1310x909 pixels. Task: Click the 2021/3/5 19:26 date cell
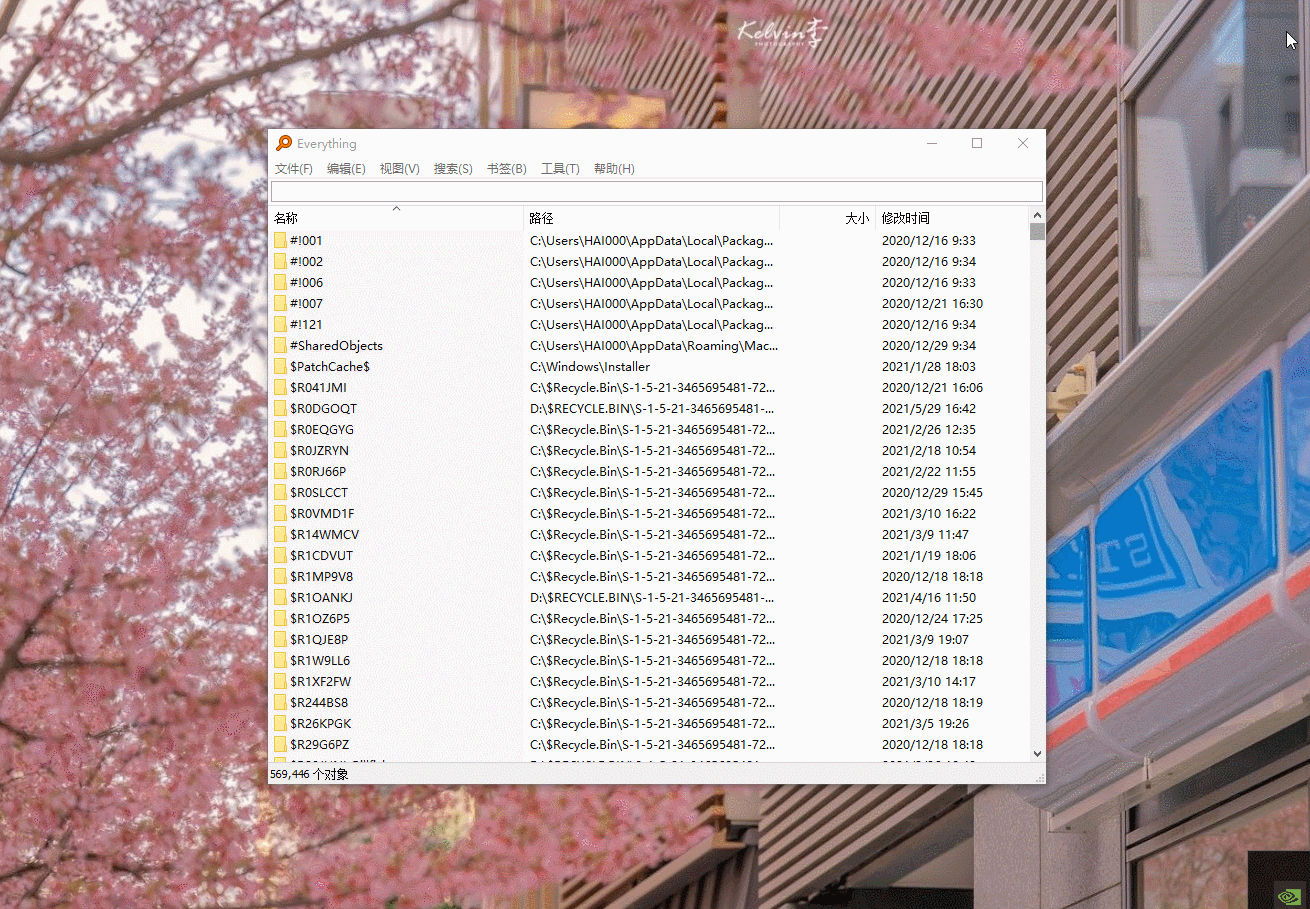(x=925, y=723)
